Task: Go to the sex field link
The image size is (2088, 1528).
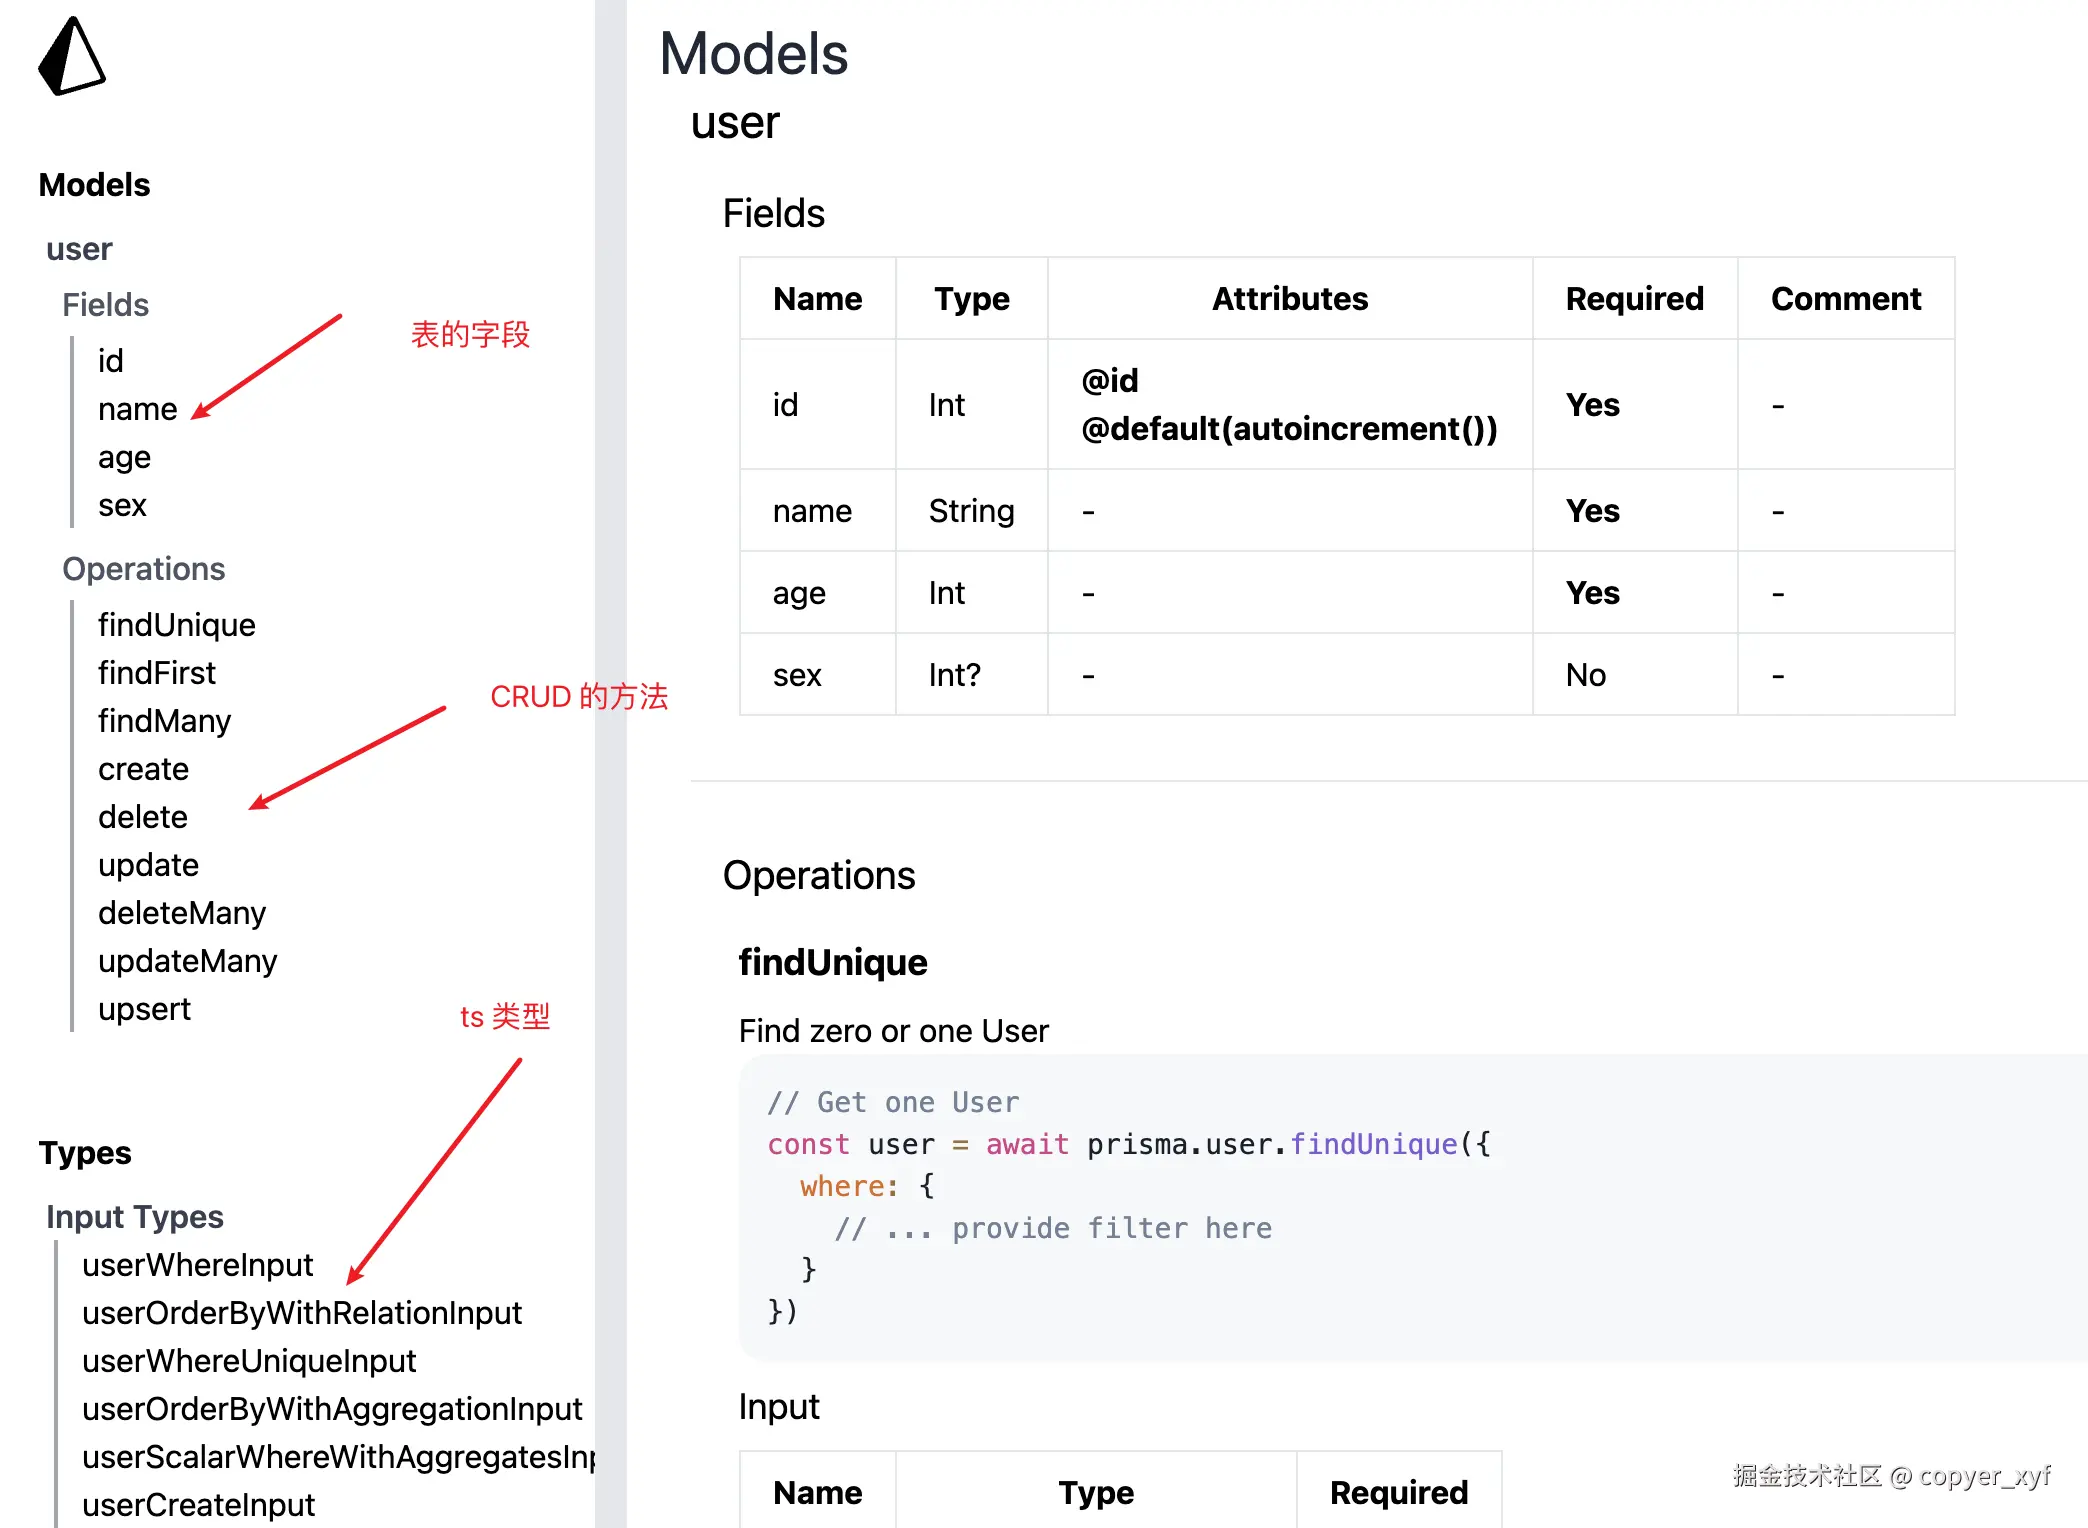Action: tap(122, 505)
